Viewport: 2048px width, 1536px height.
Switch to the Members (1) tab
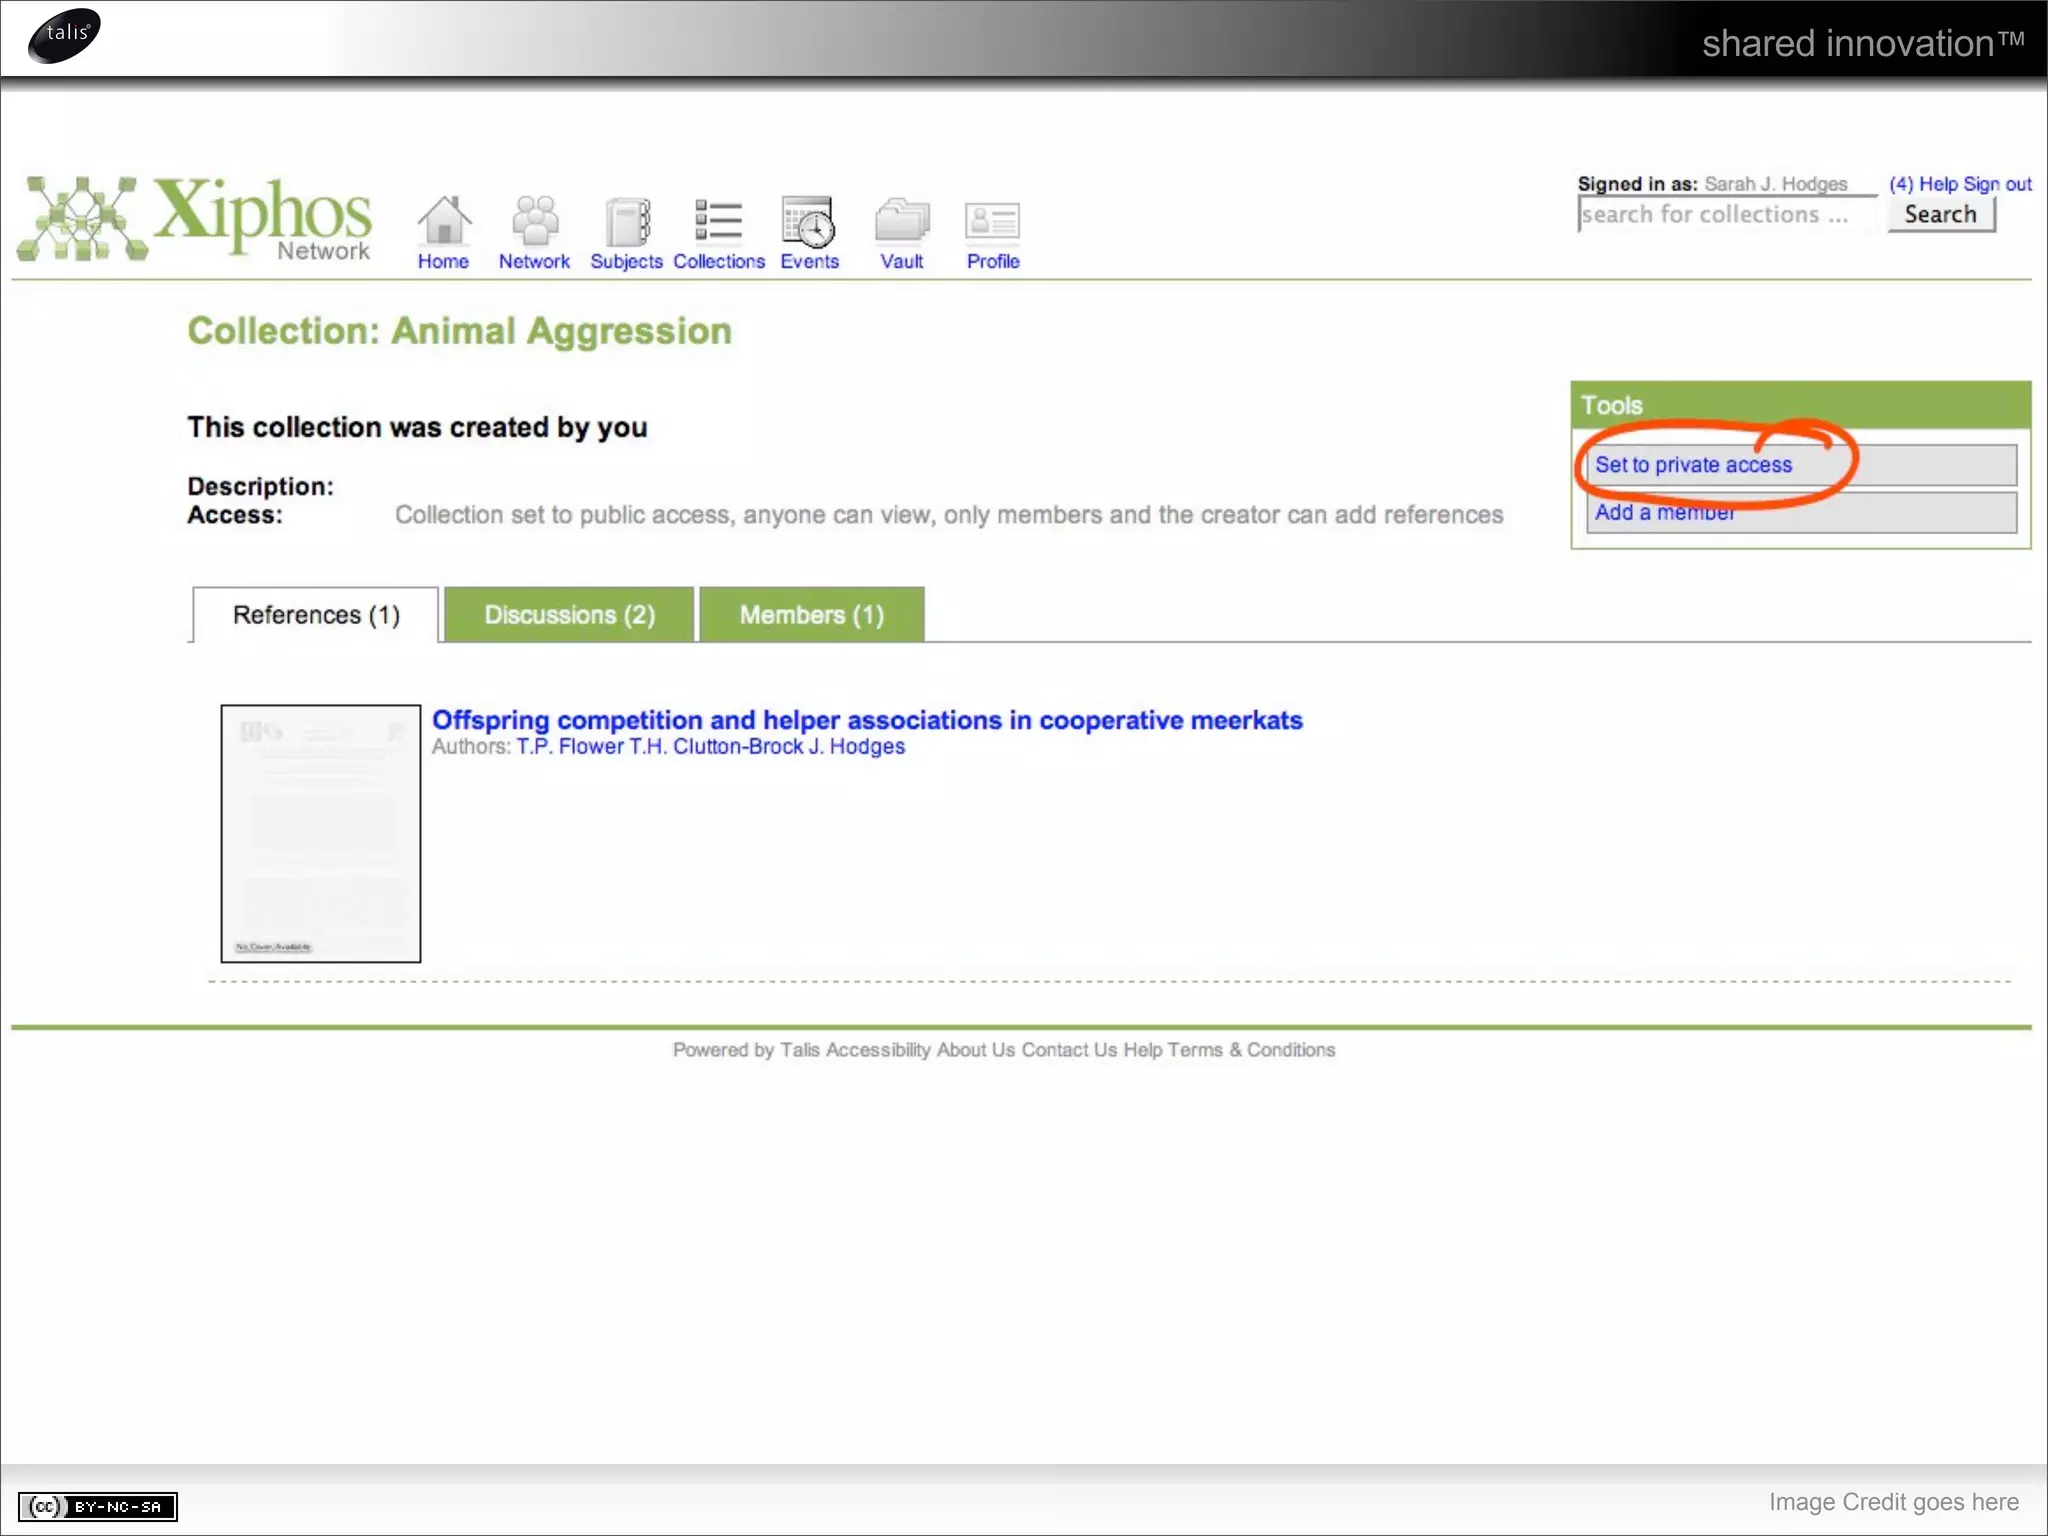coord(811,615)
